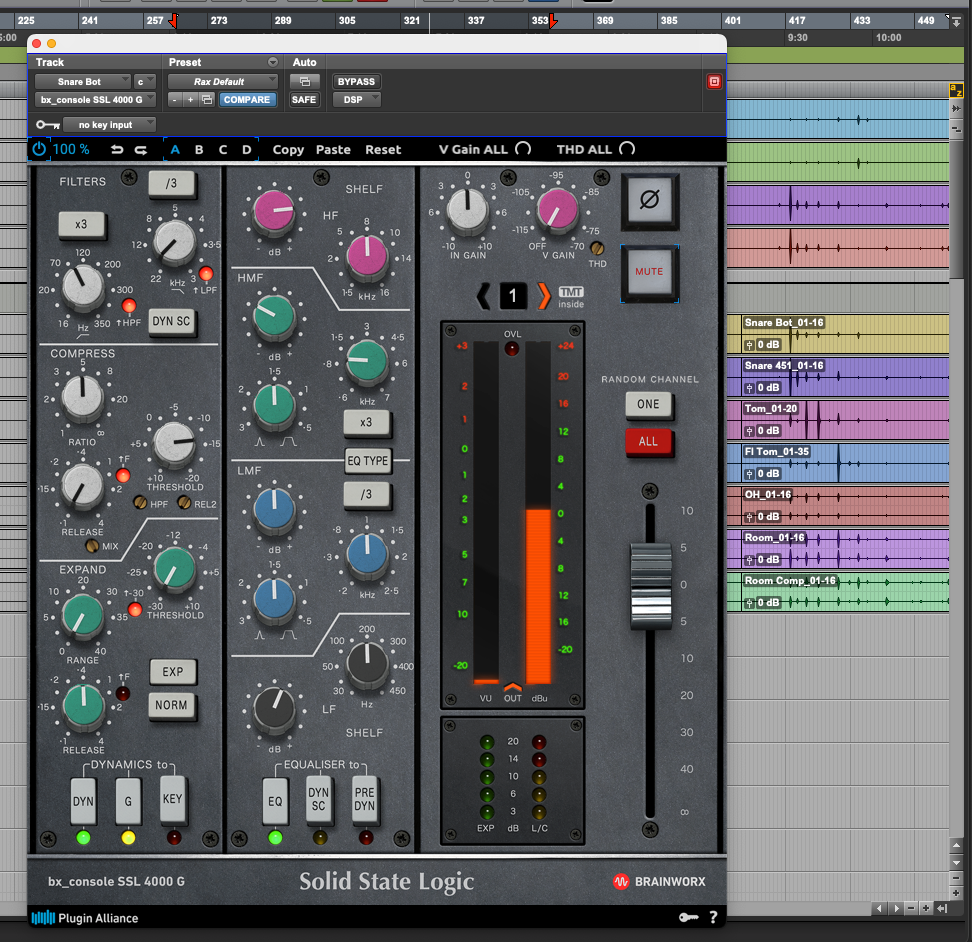Image resolution: width=972 pixels, height=942 pixels.
Task: Click the V Gain ALL knob icon
Action: pyautogui.click(x=523, y=149)
